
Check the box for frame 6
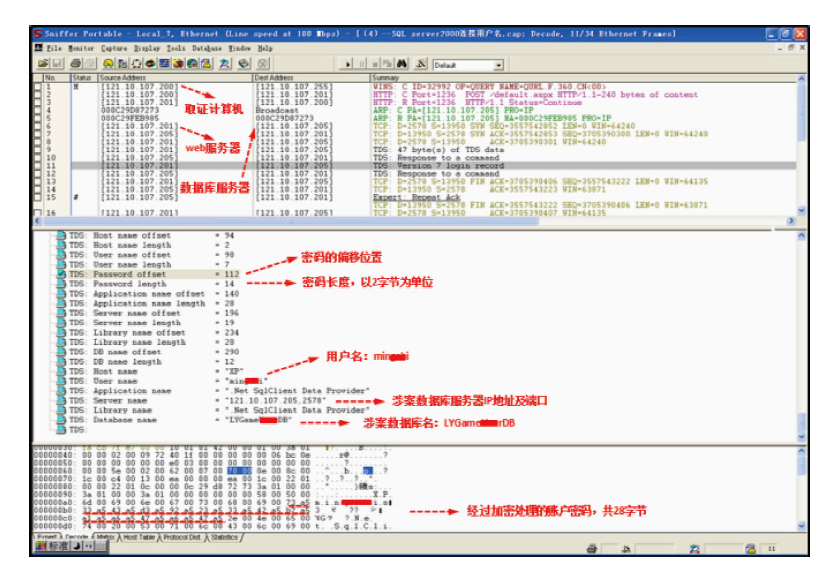pos(38,126)
